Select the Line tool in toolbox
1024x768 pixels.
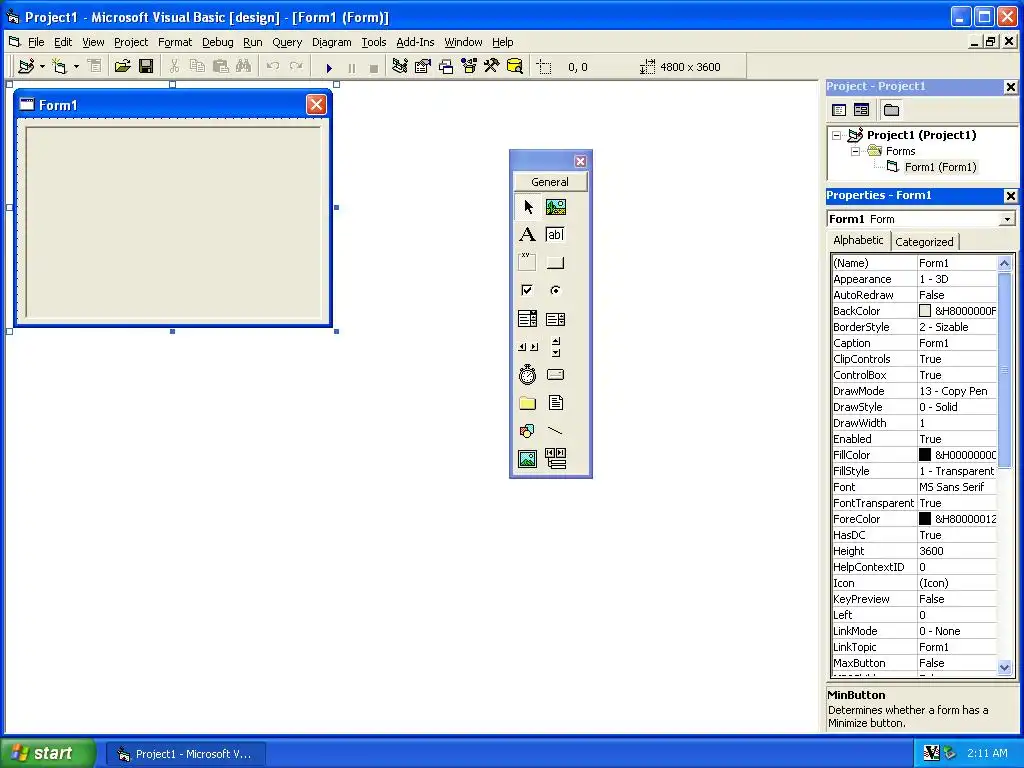tap(556, 431)
